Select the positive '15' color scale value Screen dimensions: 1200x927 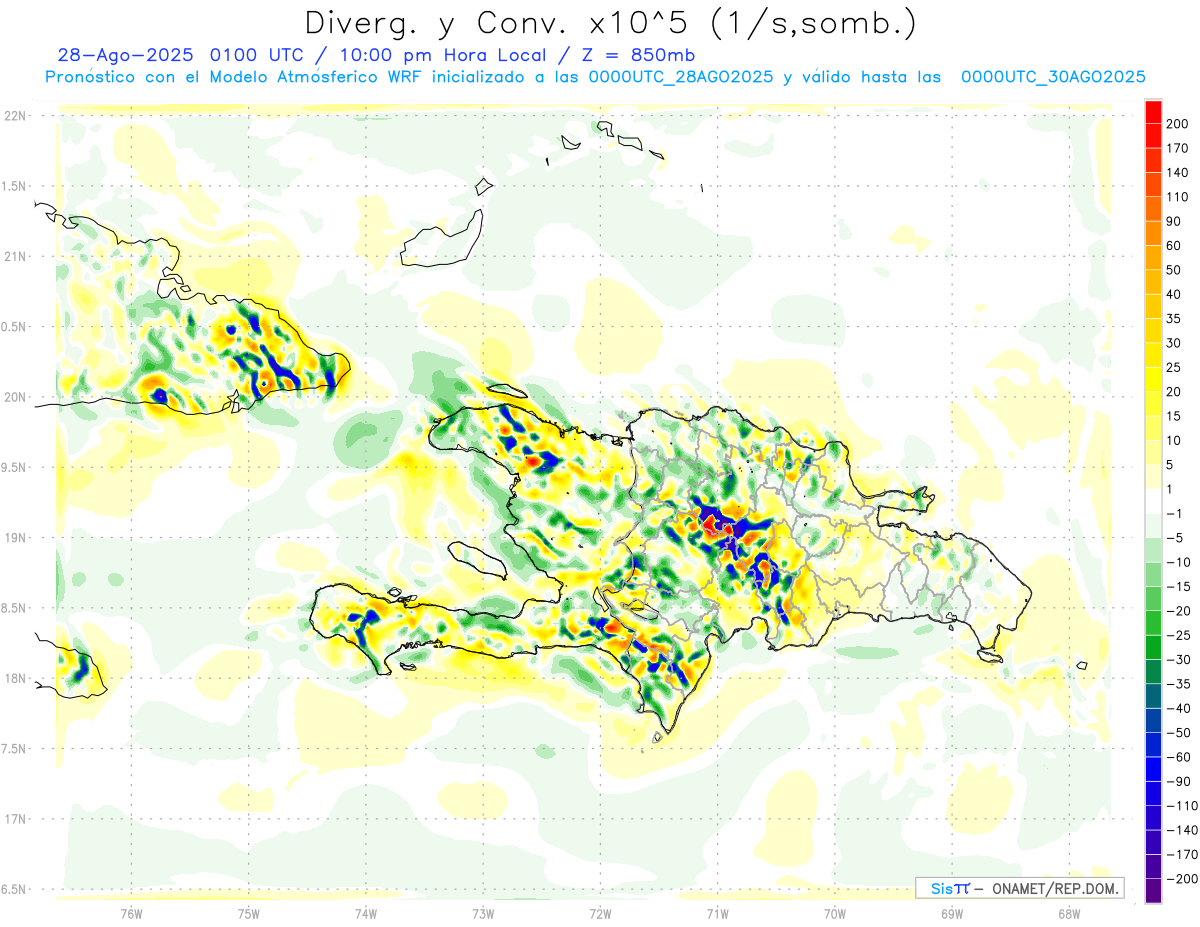(x=1175, y=416)
